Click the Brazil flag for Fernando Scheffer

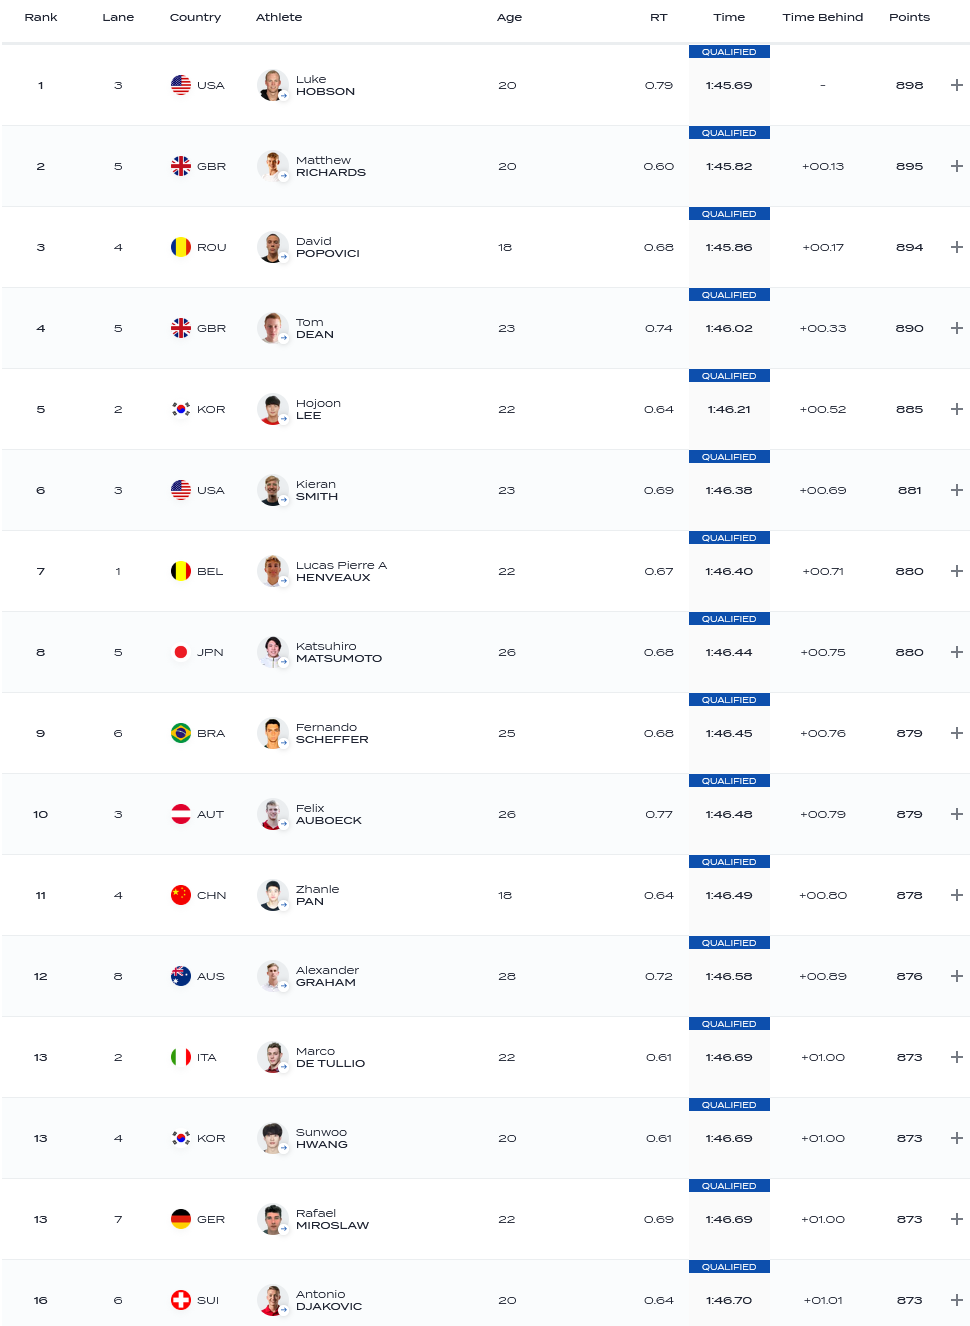click(181, 733)
